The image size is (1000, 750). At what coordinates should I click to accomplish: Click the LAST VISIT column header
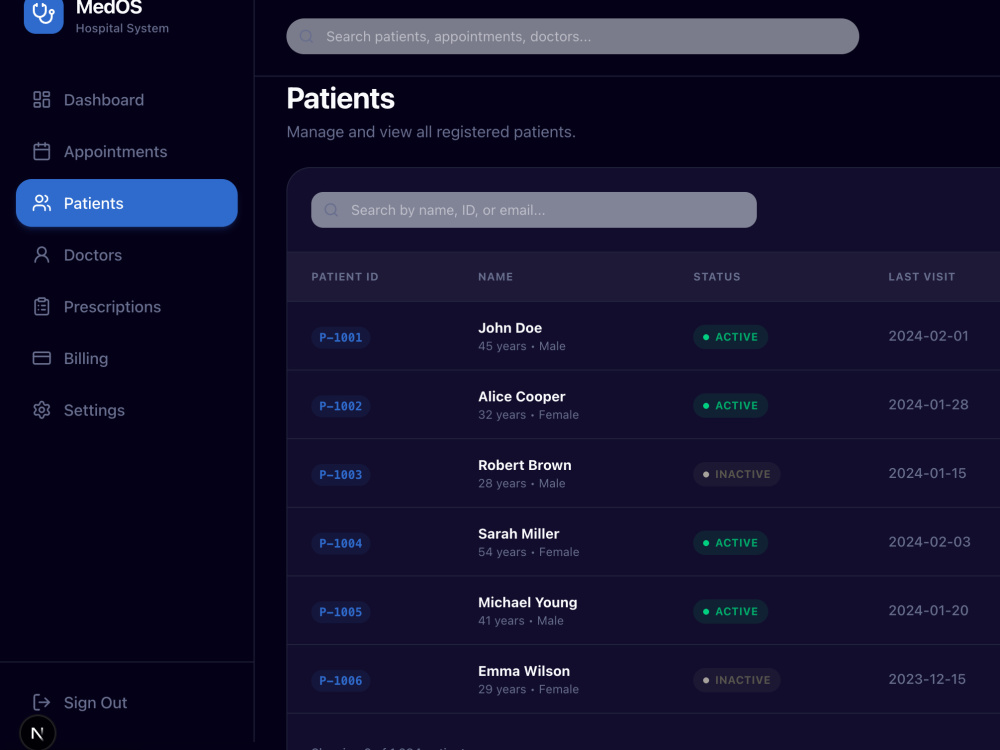pyautogui.click(x=922, y=277)
